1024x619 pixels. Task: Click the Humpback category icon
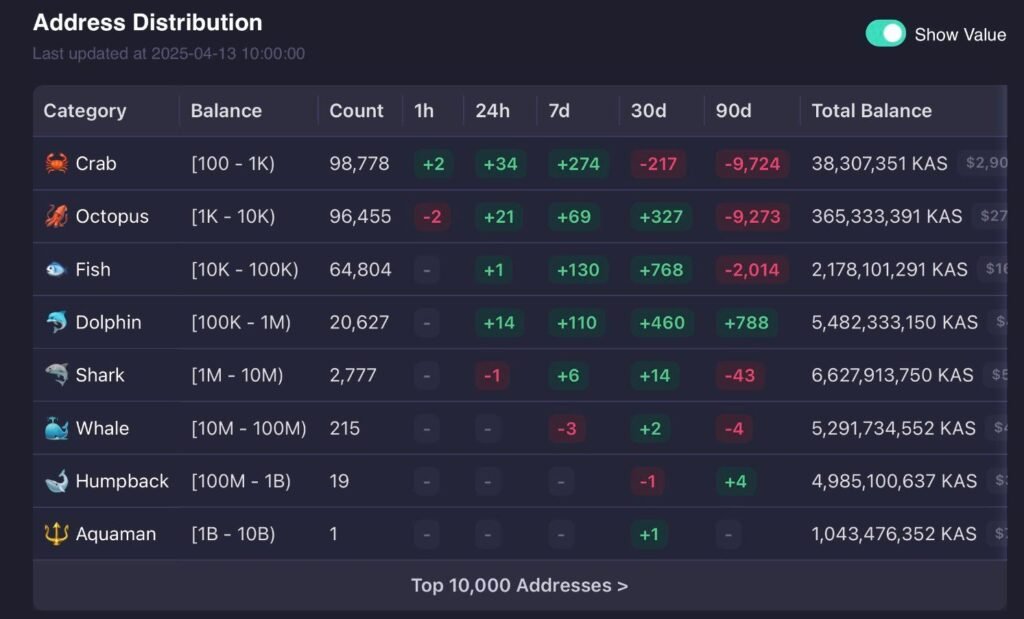point(56,481)
